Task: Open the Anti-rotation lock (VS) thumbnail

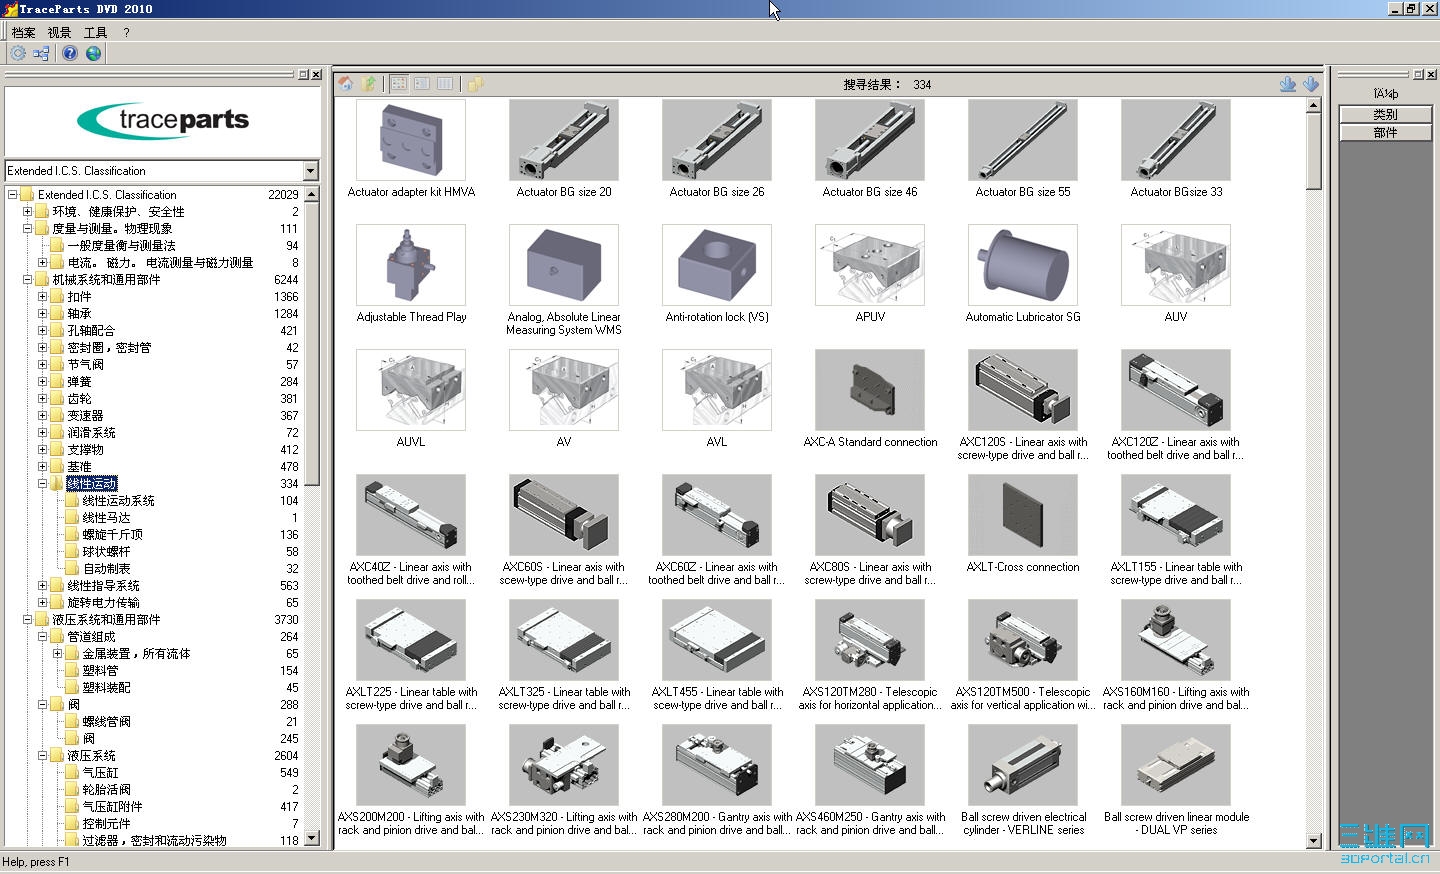Action: coord(717,265)
